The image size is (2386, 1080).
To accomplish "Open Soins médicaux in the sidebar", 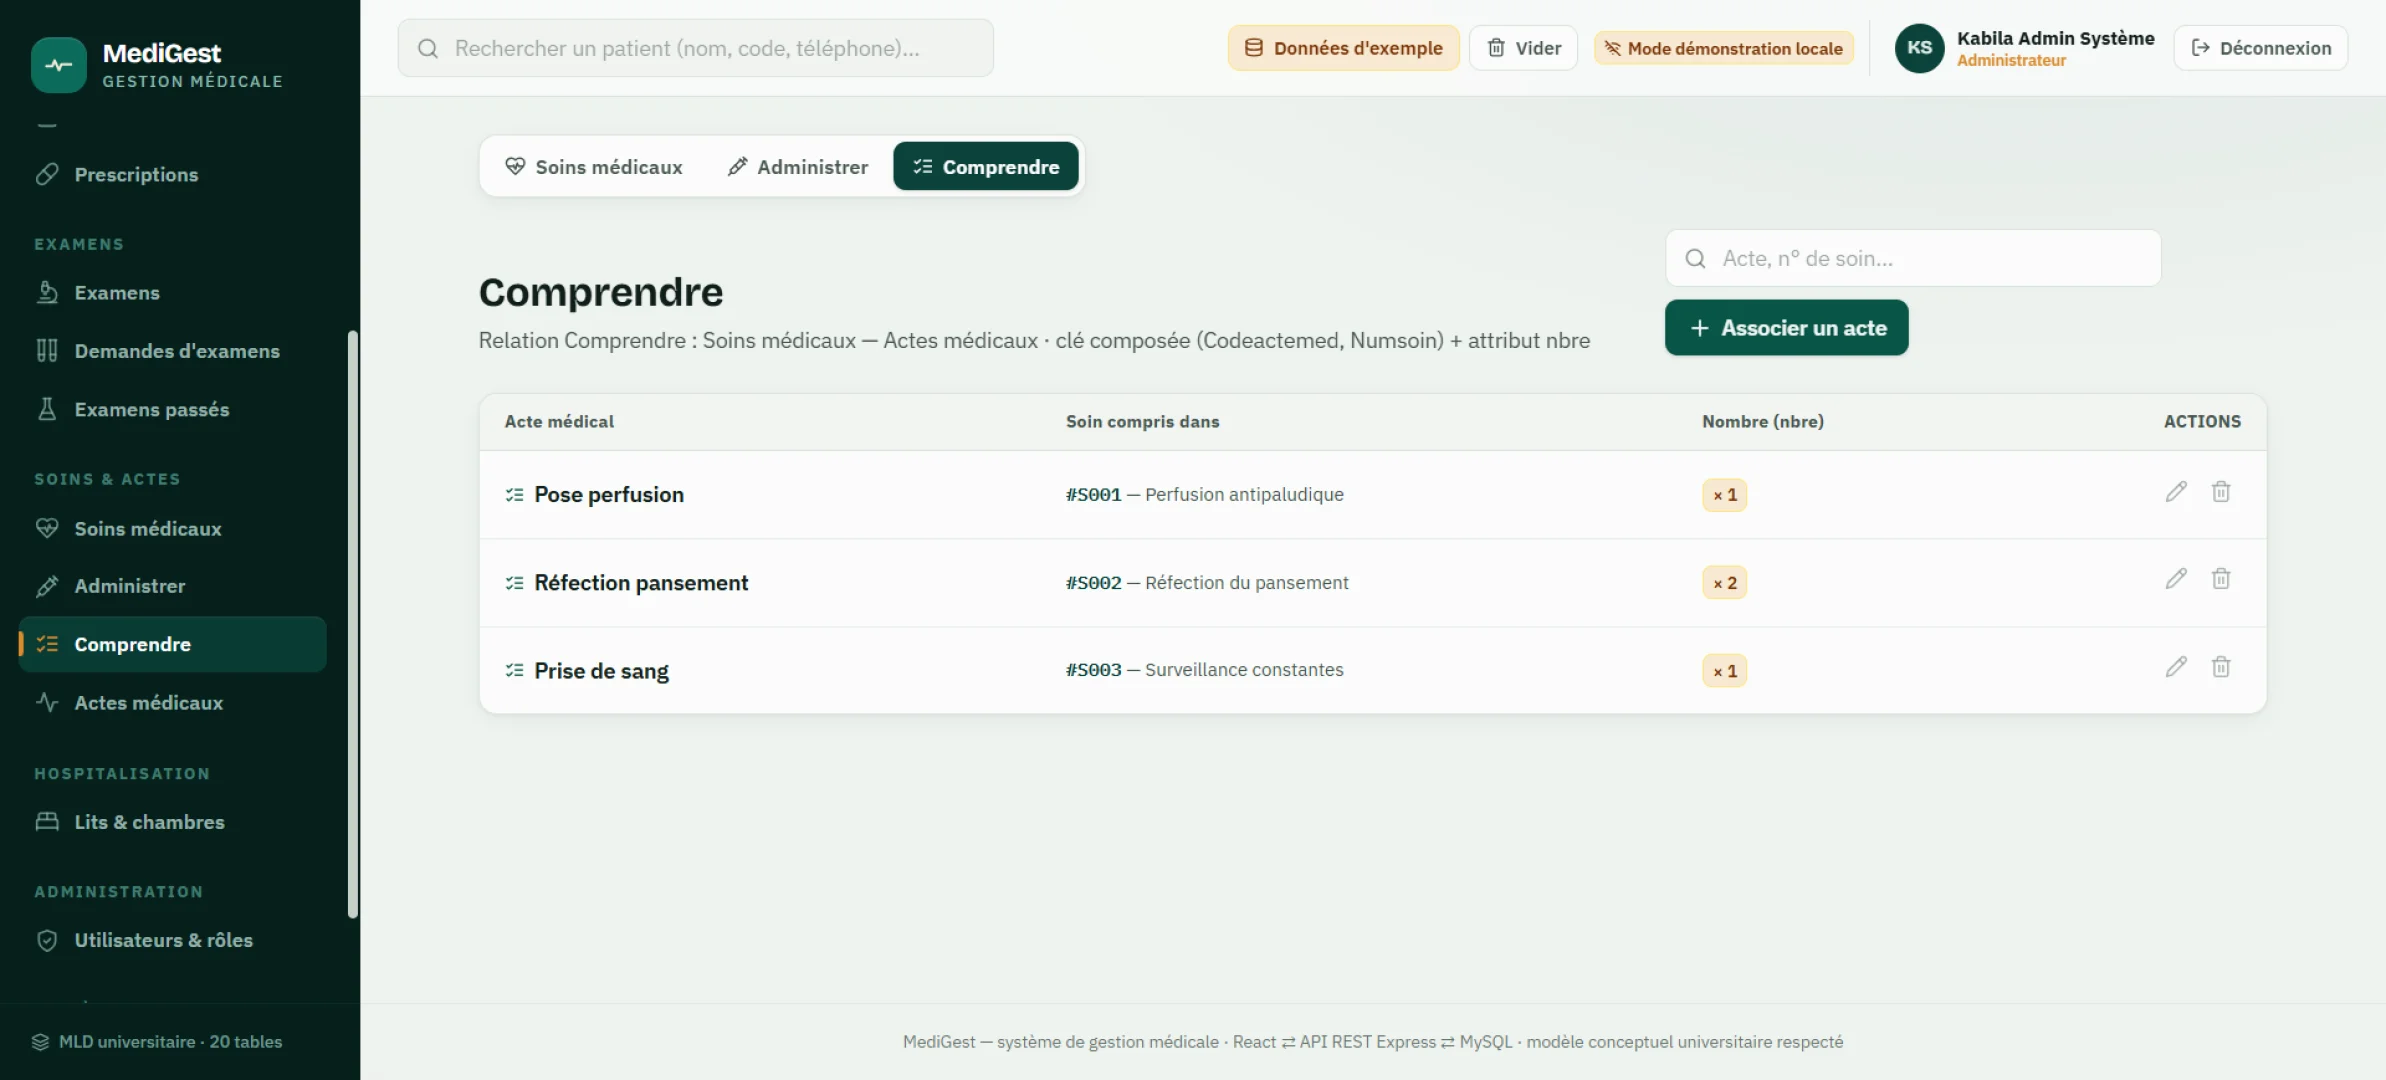I will [x=172, y=528].
